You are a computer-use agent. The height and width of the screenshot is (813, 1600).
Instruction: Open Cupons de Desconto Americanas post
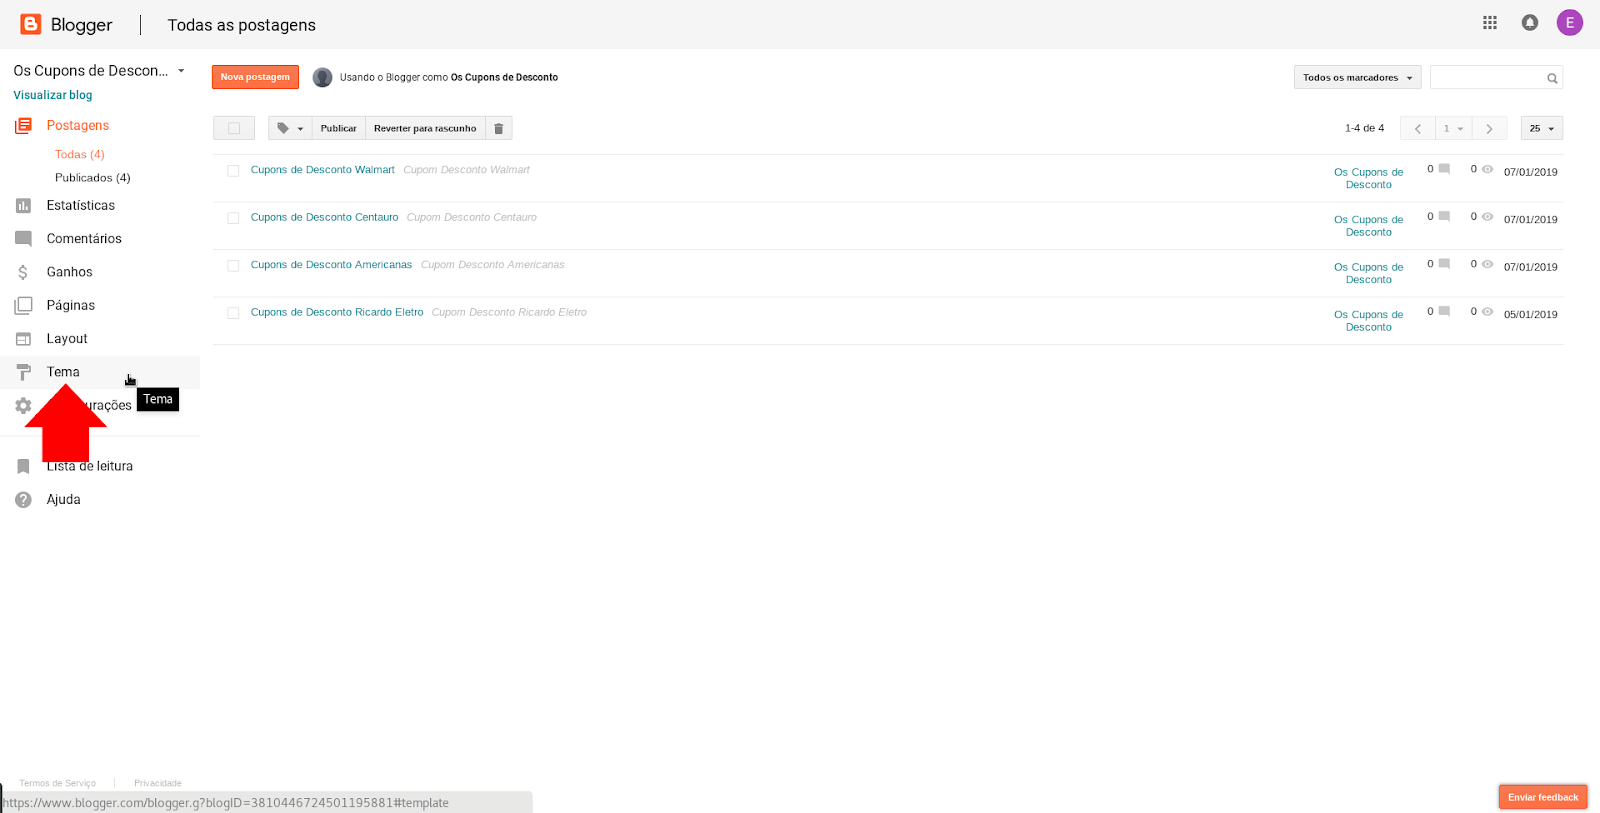331,265
